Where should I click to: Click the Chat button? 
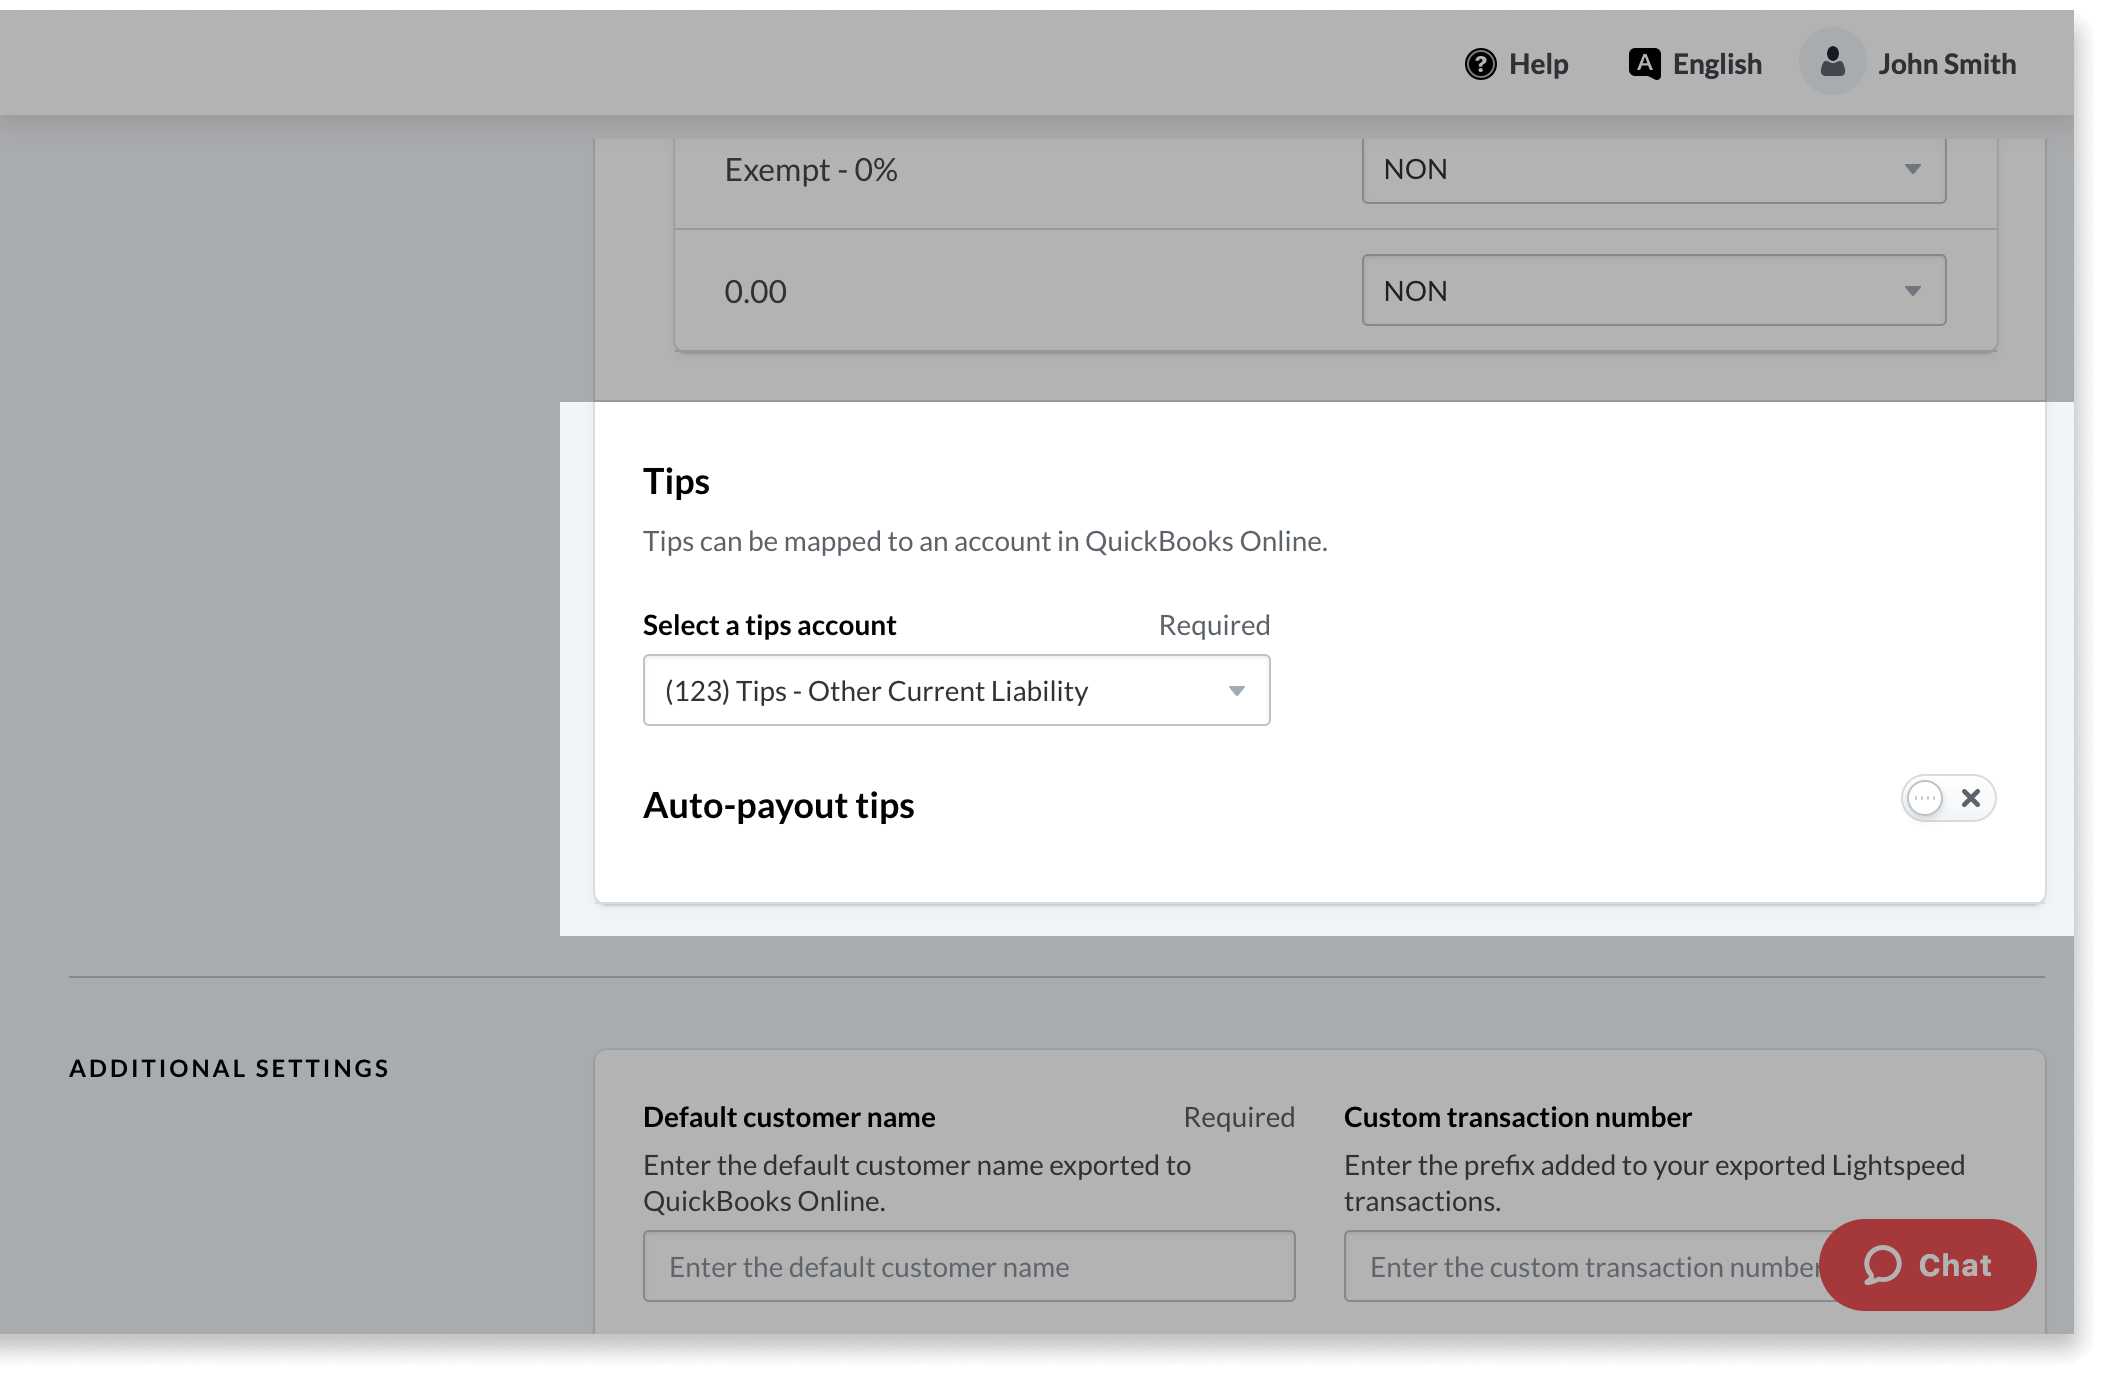click(x=1927, y=1265)
